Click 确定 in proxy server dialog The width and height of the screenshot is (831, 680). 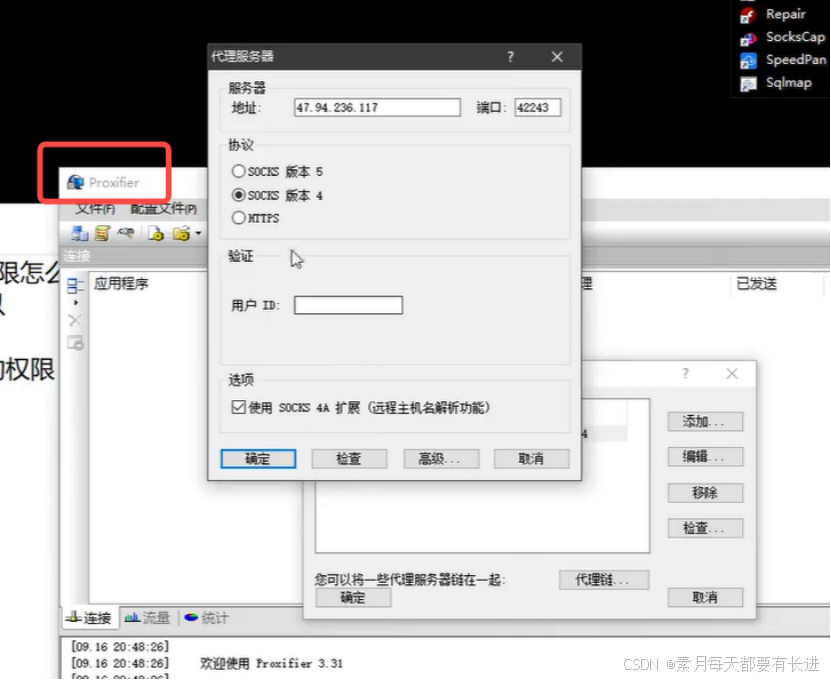click(258, 458)
